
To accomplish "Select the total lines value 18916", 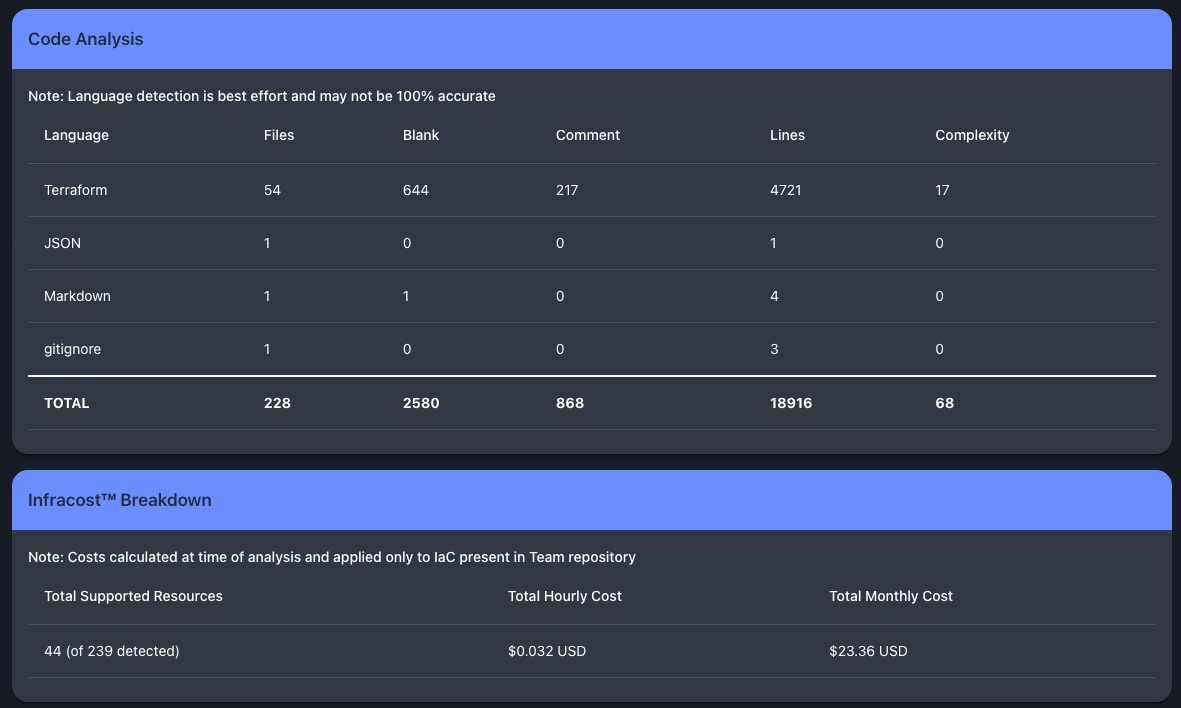I will coord(791,403).
